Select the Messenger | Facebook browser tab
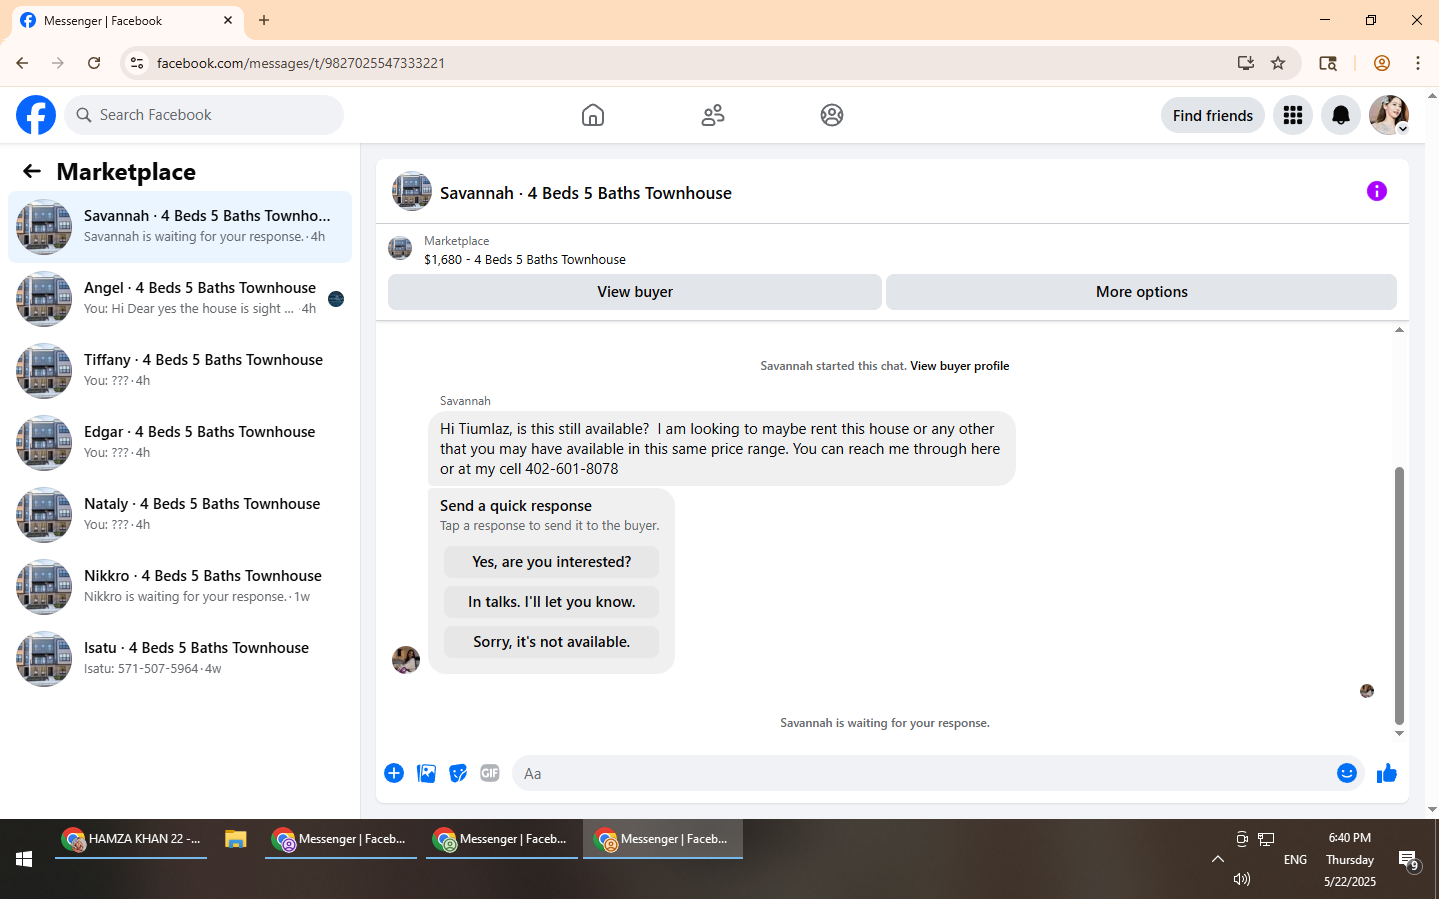 (x=126, y=20)
